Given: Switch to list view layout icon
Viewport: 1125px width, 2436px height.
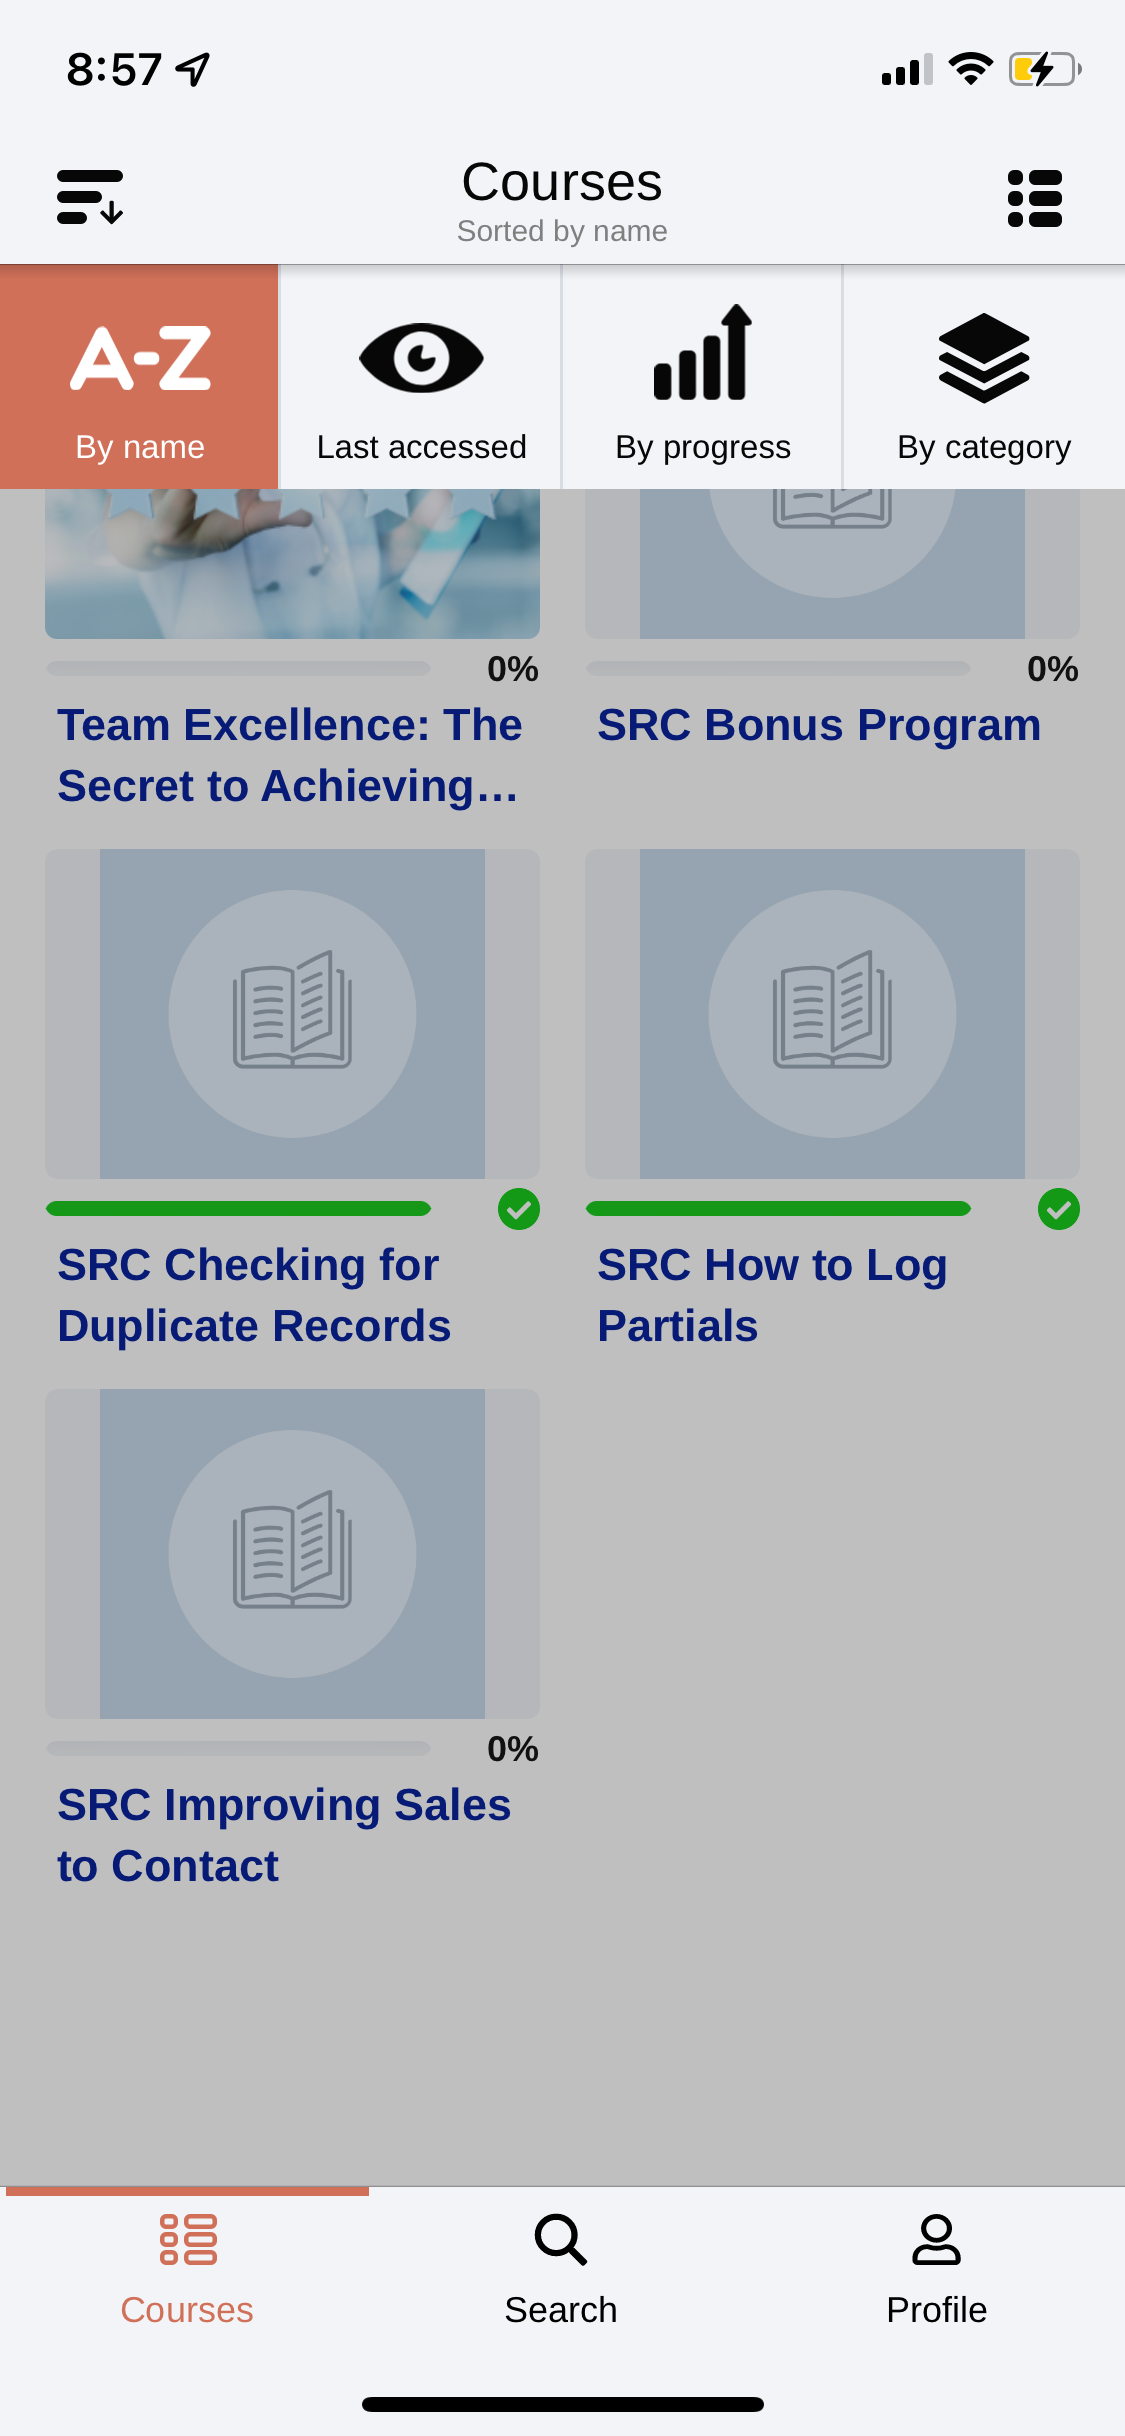Looking at the screenshot, I should point(1034,197).
